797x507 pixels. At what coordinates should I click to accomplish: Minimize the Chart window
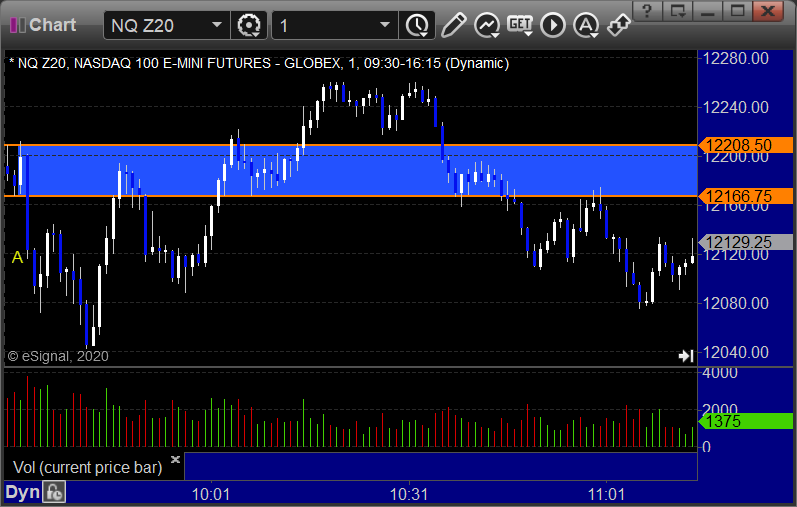[708, 11]
